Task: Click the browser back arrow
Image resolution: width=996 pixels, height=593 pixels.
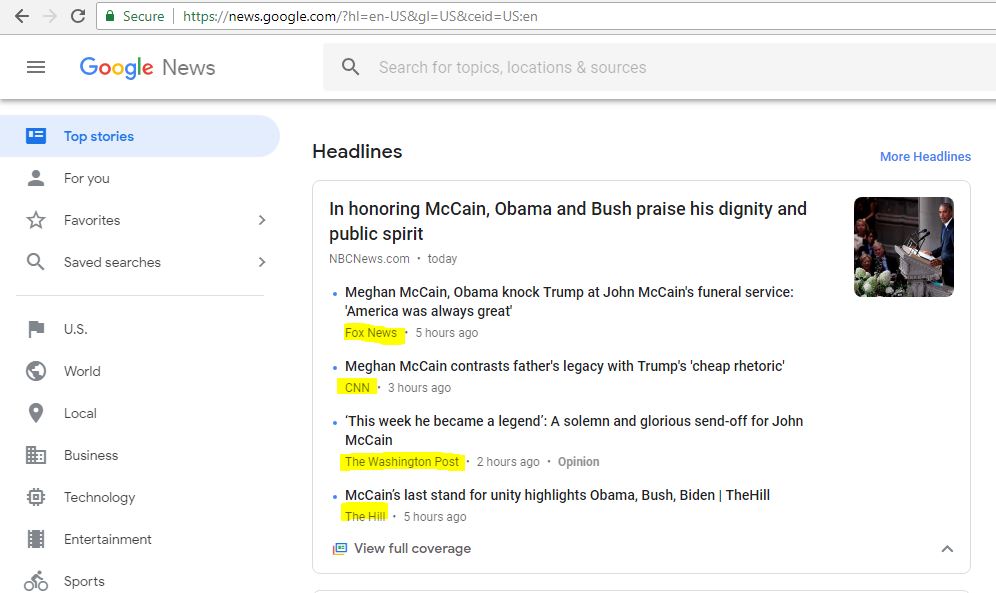Action: pos(22,16)
